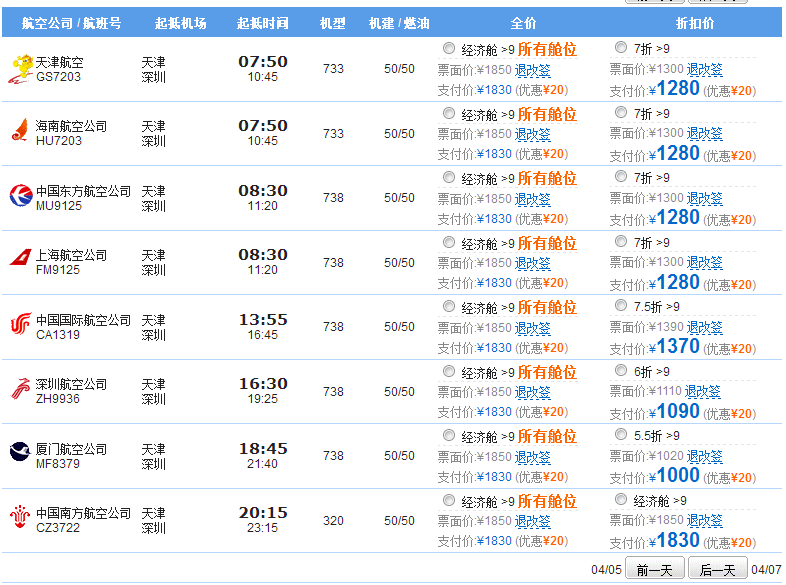Open full-price 退改签 link for MU9125
Image resolution: width=786 pixels, height=585 pixels.
[x=532, y=199]
